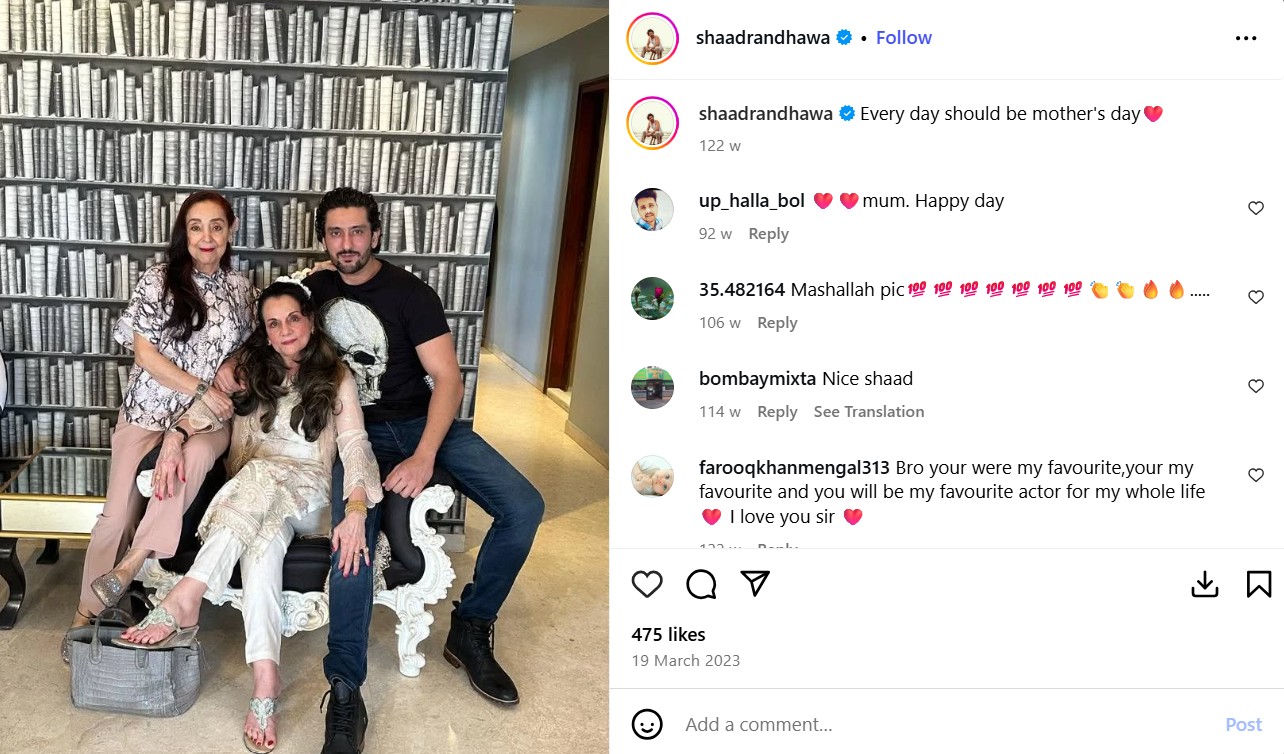
Task: Click in the Add a comment field
Action: coord(945,724)
